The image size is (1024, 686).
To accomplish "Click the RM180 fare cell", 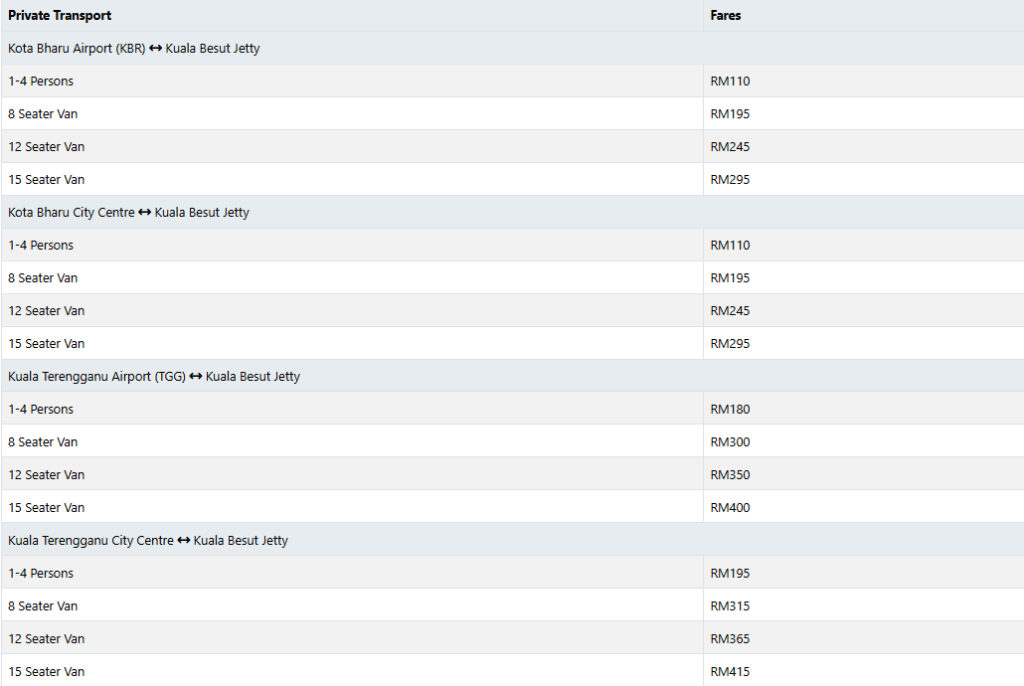I will pyautogui.click(x=730, y=409).
